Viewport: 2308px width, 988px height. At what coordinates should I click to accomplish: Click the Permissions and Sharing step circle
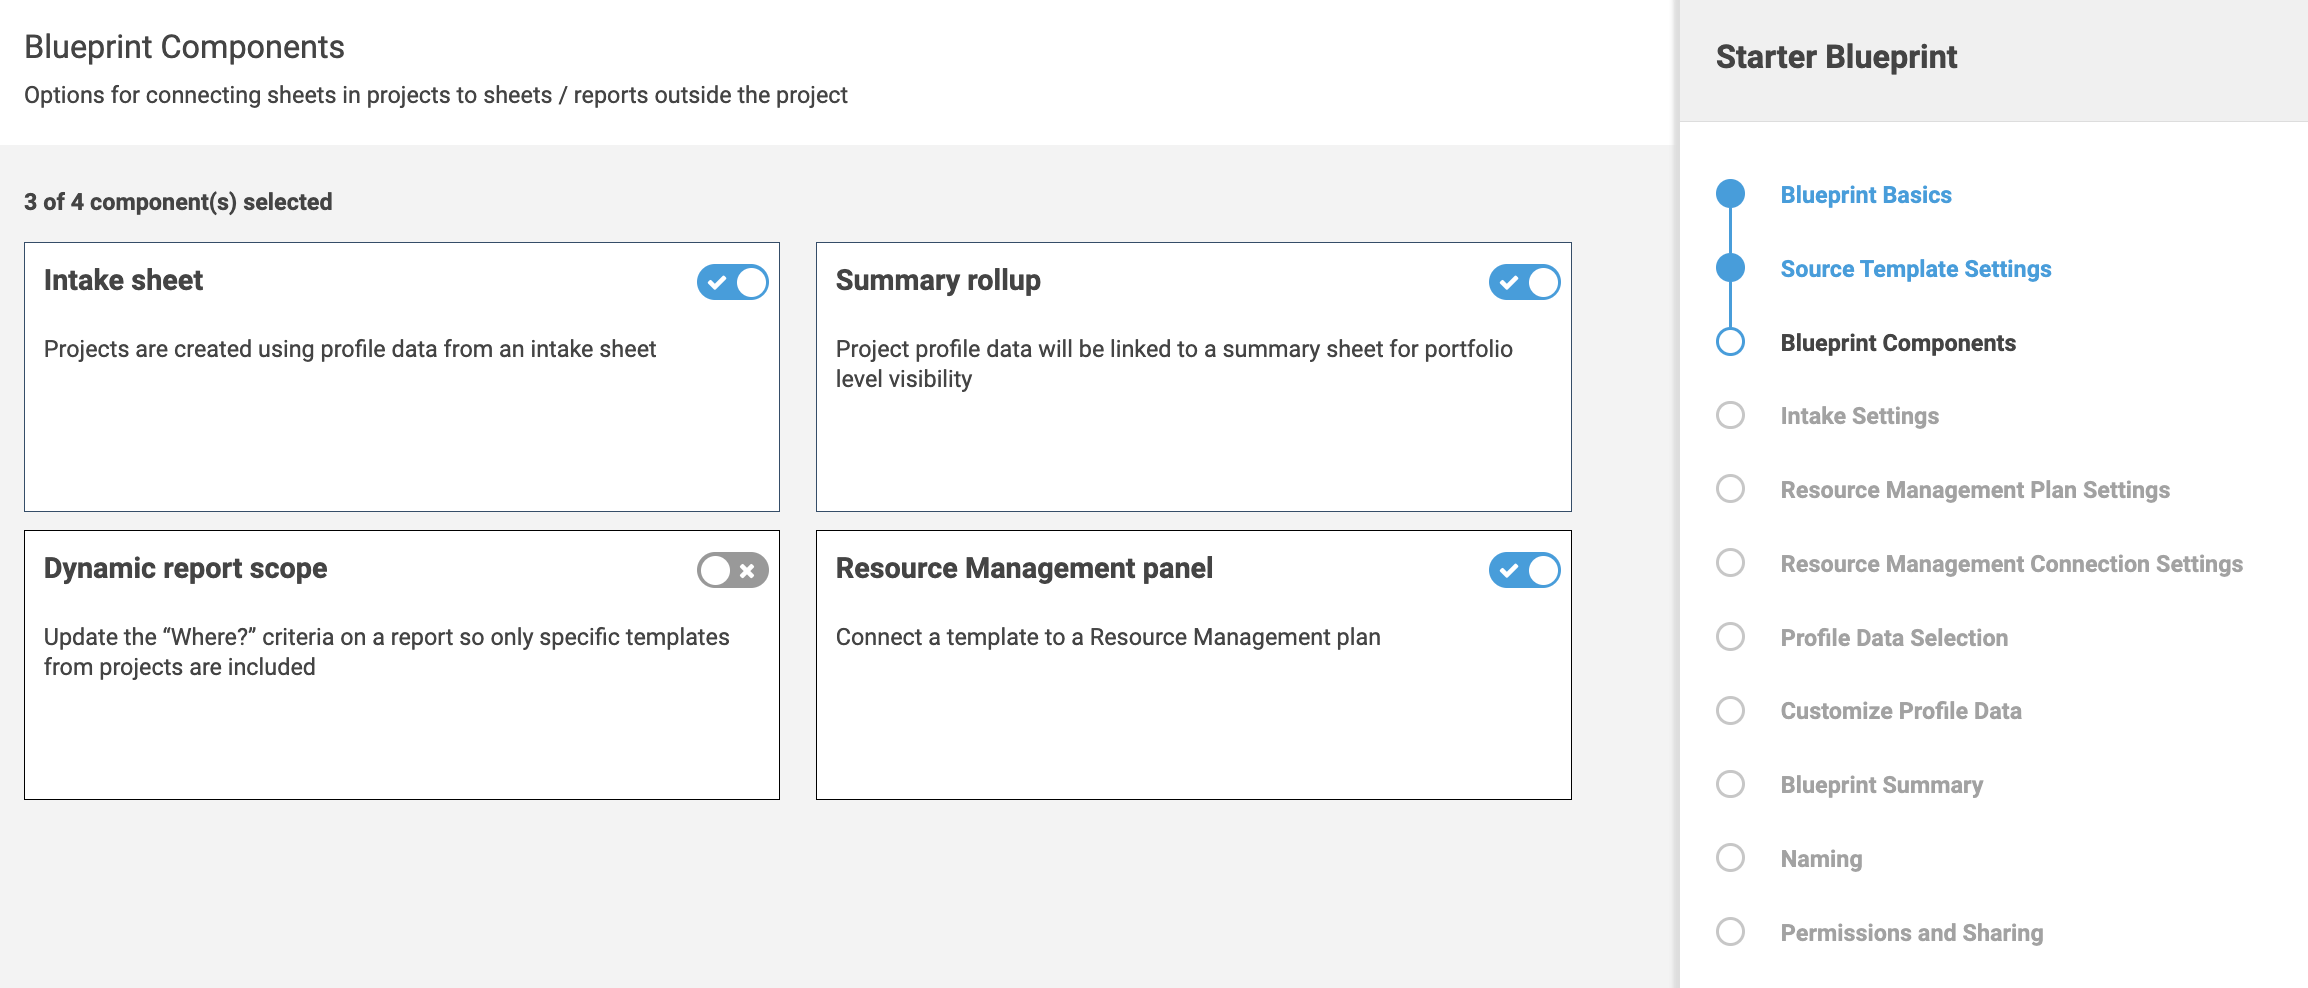(1730, 932)
